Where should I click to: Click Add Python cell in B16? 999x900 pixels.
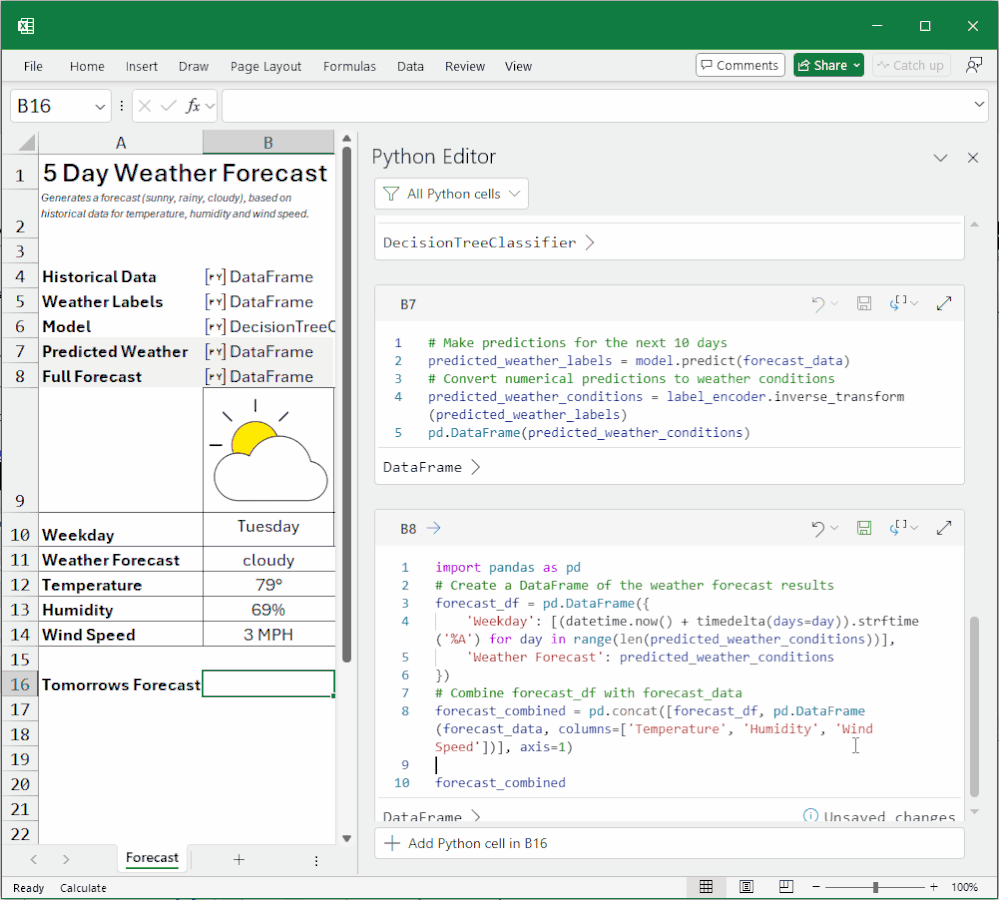click(669, 843)
